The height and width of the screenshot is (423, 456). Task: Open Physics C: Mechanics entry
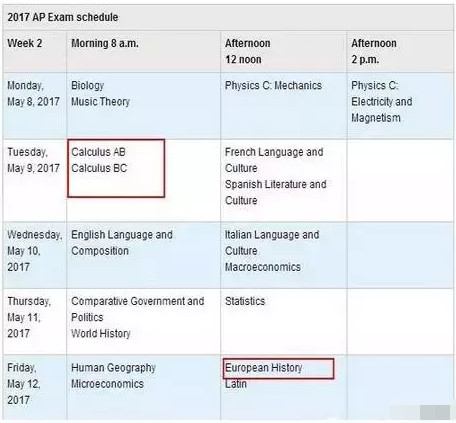click(273, 85)
